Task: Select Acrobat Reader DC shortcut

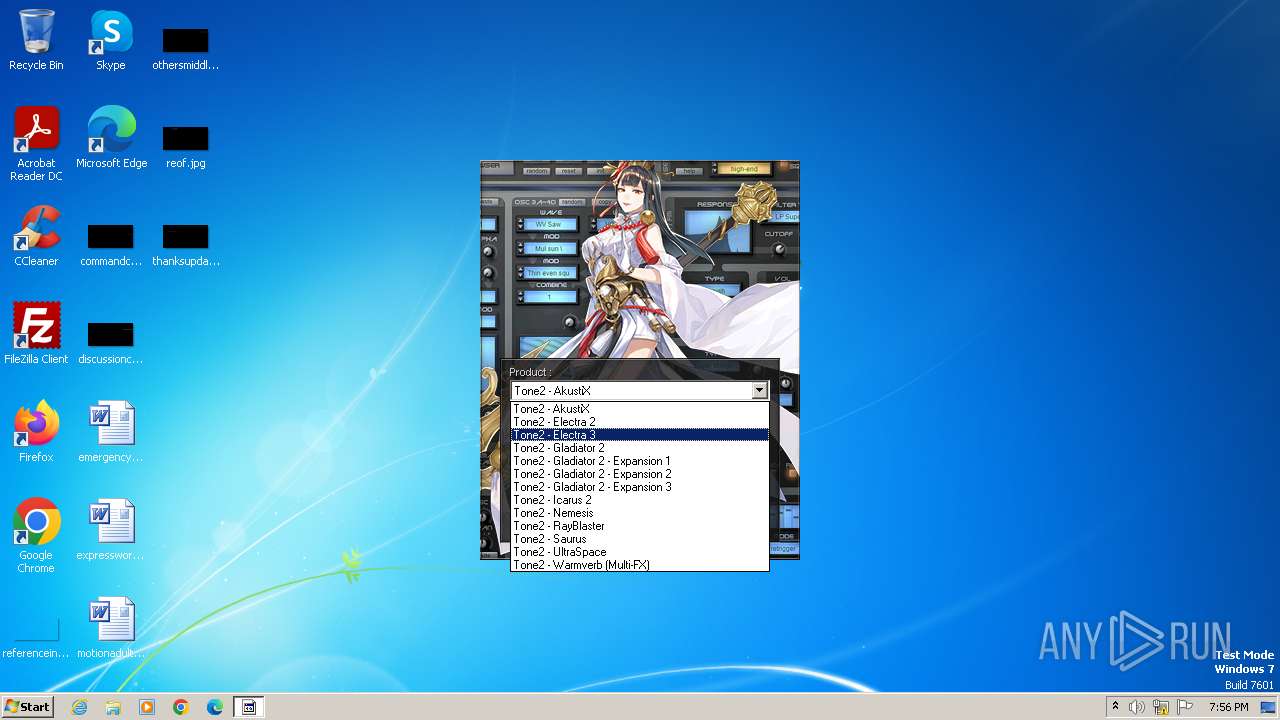Action: (x=36, y=144)
